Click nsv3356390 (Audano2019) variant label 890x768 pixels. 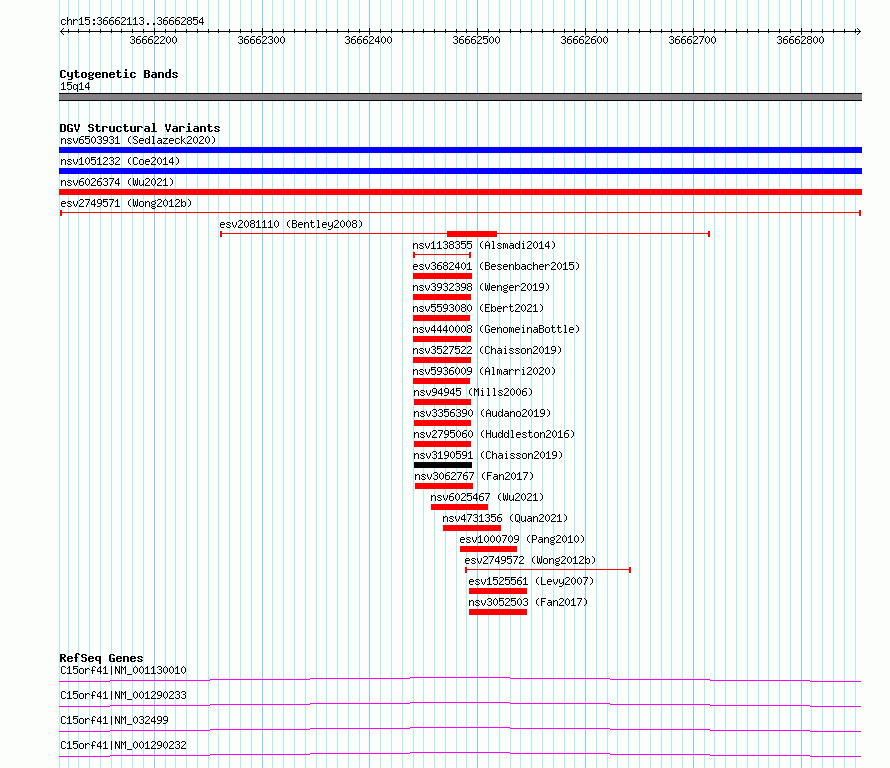pyautogui.click(x=482, y=413)
